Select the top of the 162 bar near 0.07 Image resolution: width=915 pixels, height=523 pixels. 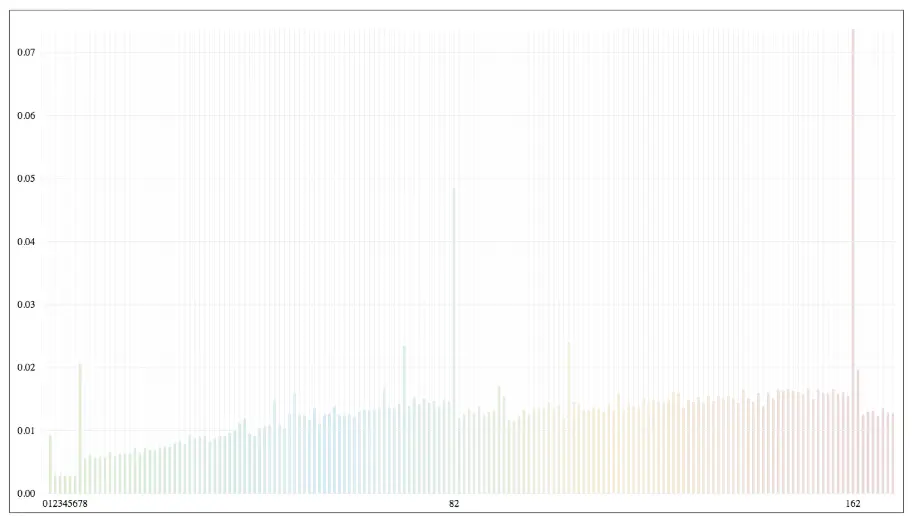coord(853,32)
